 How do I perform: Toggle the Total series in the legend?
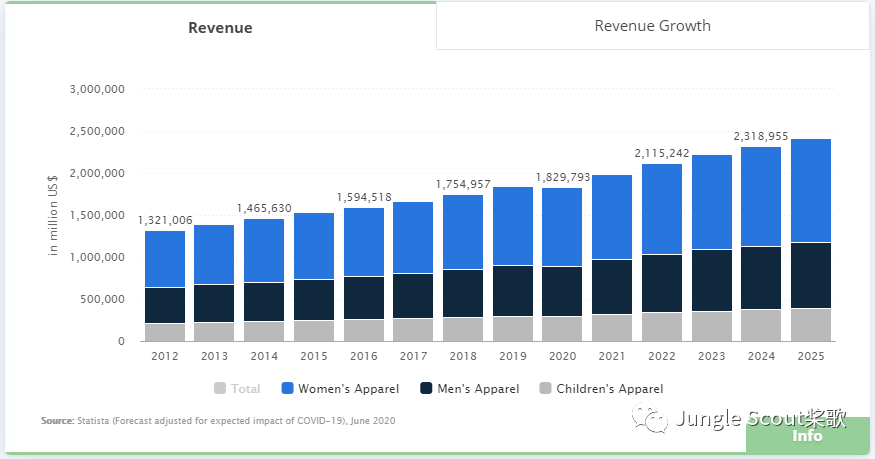pyautogui.click(x=237, y=389)
